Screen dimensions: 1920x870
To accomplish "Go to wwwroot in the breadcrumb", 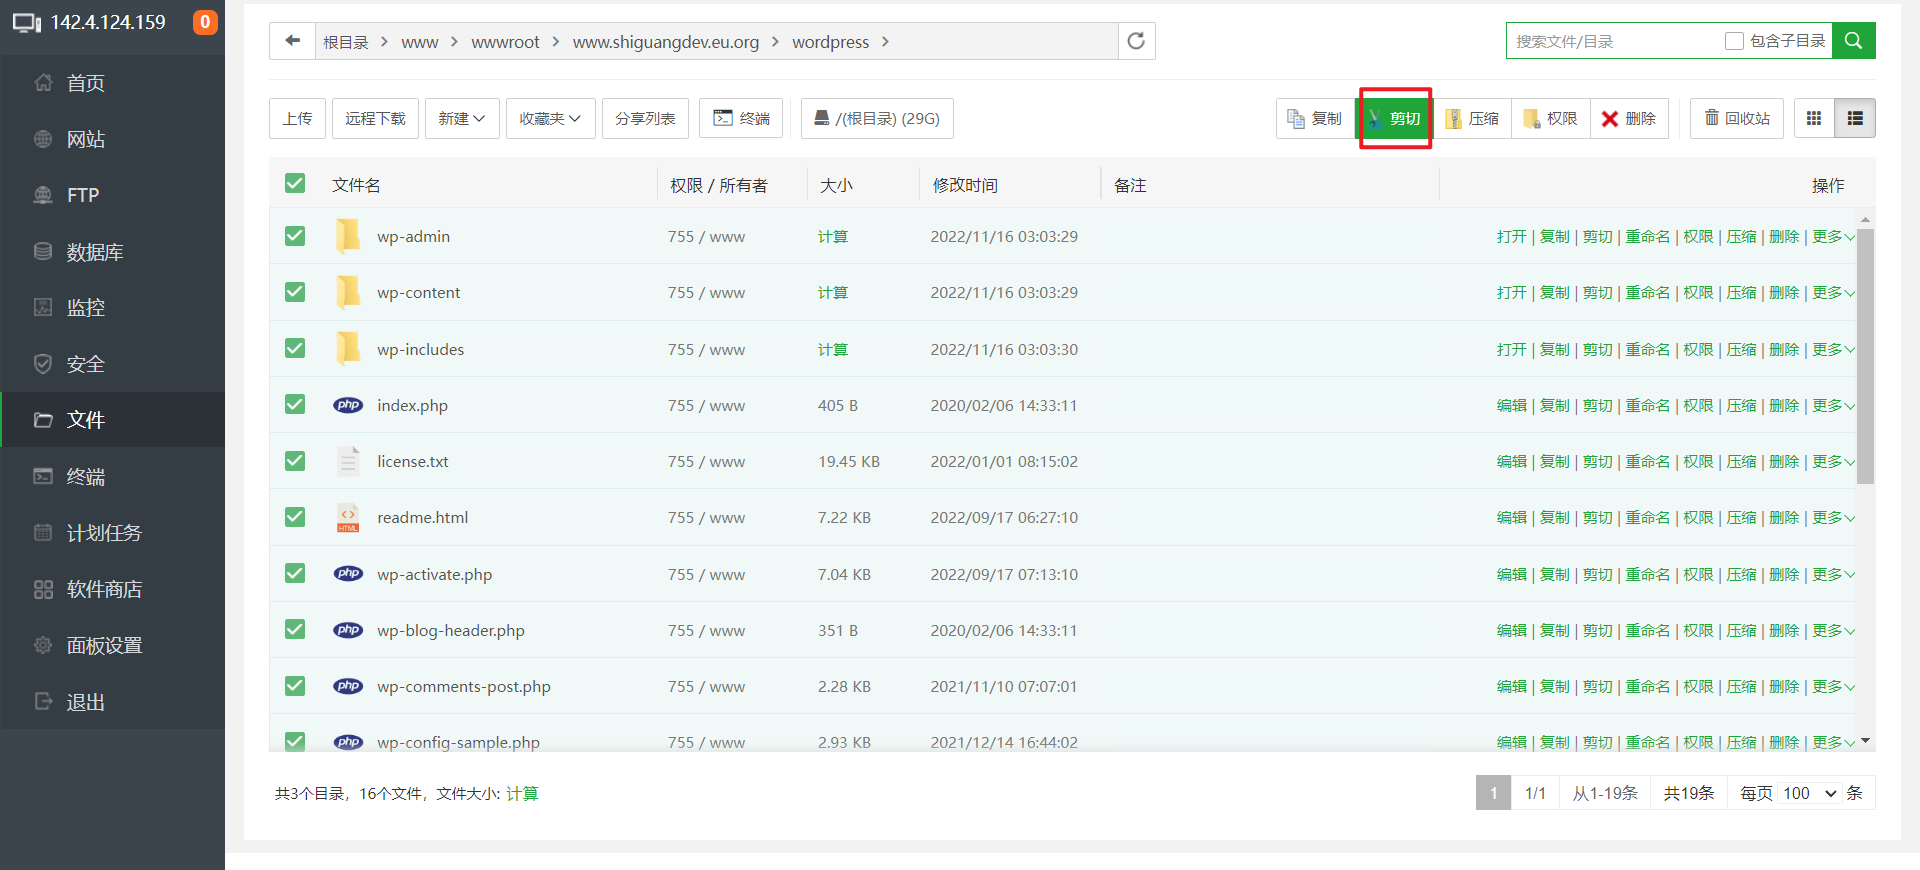I will [505, 42].
